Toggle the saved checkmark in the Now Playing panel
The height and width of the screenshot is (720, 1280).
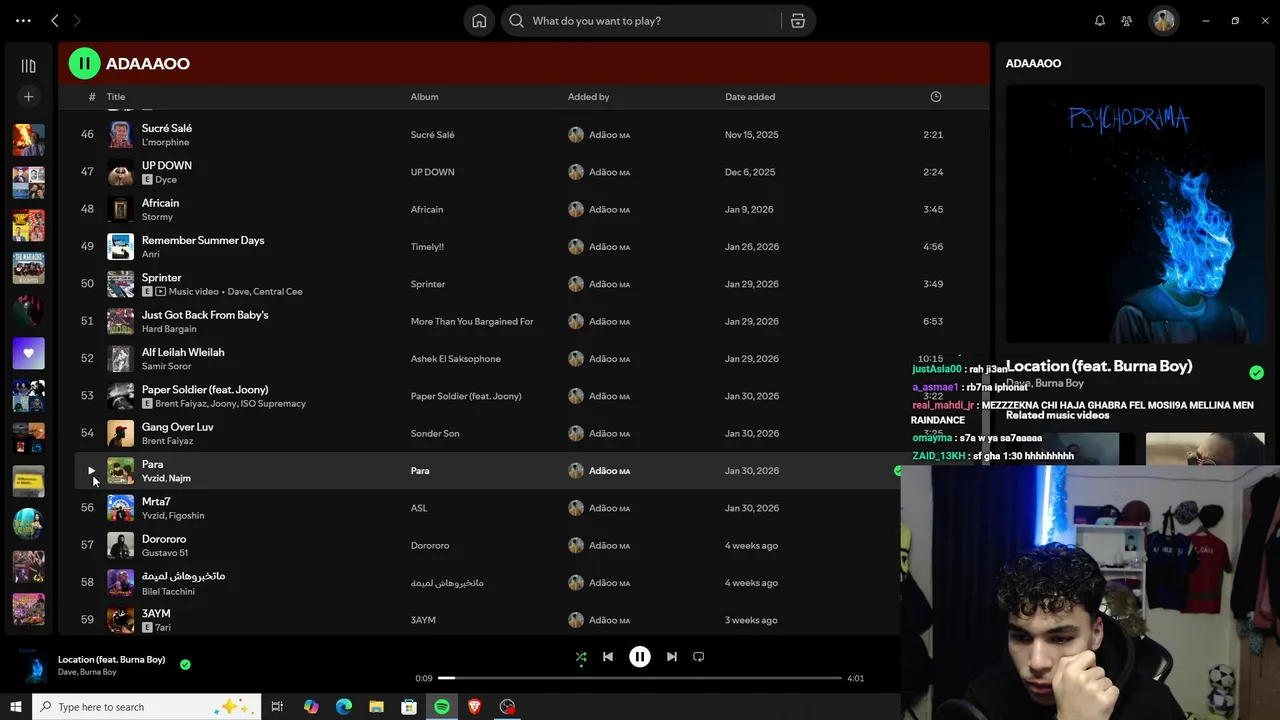pos(1256,373)
